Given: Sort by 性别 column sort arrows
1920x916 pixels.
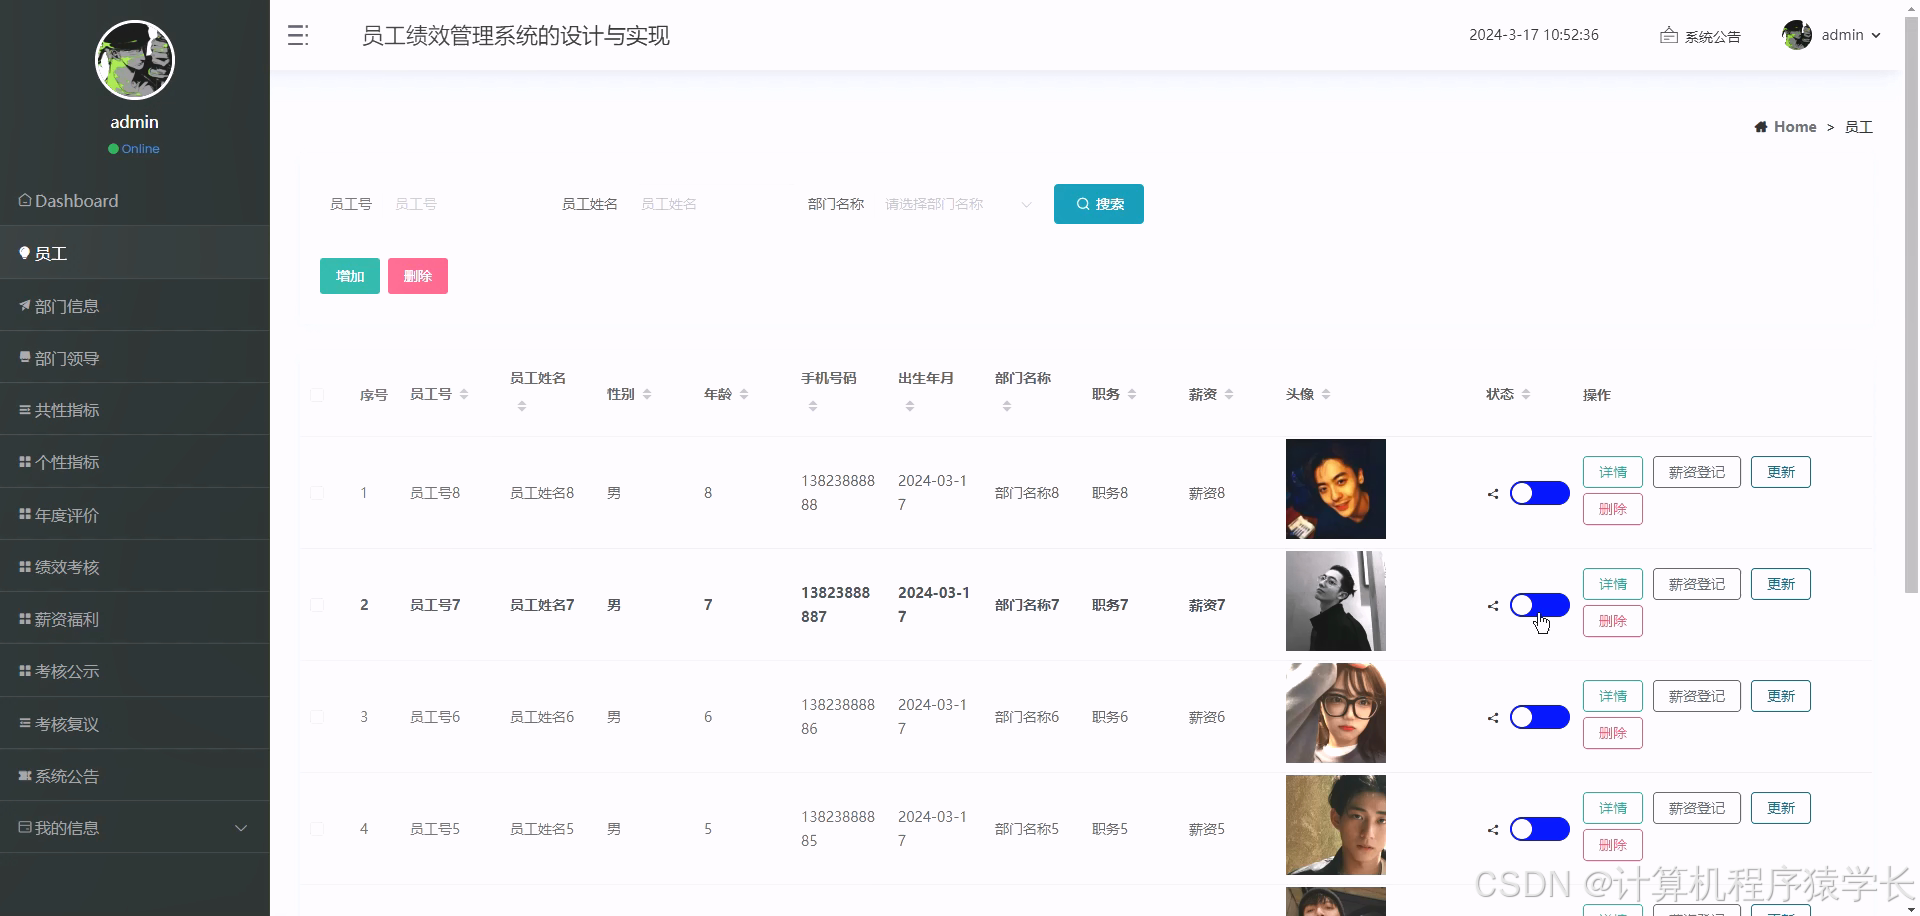Looking at the screenshot, I should pos(647,395).
